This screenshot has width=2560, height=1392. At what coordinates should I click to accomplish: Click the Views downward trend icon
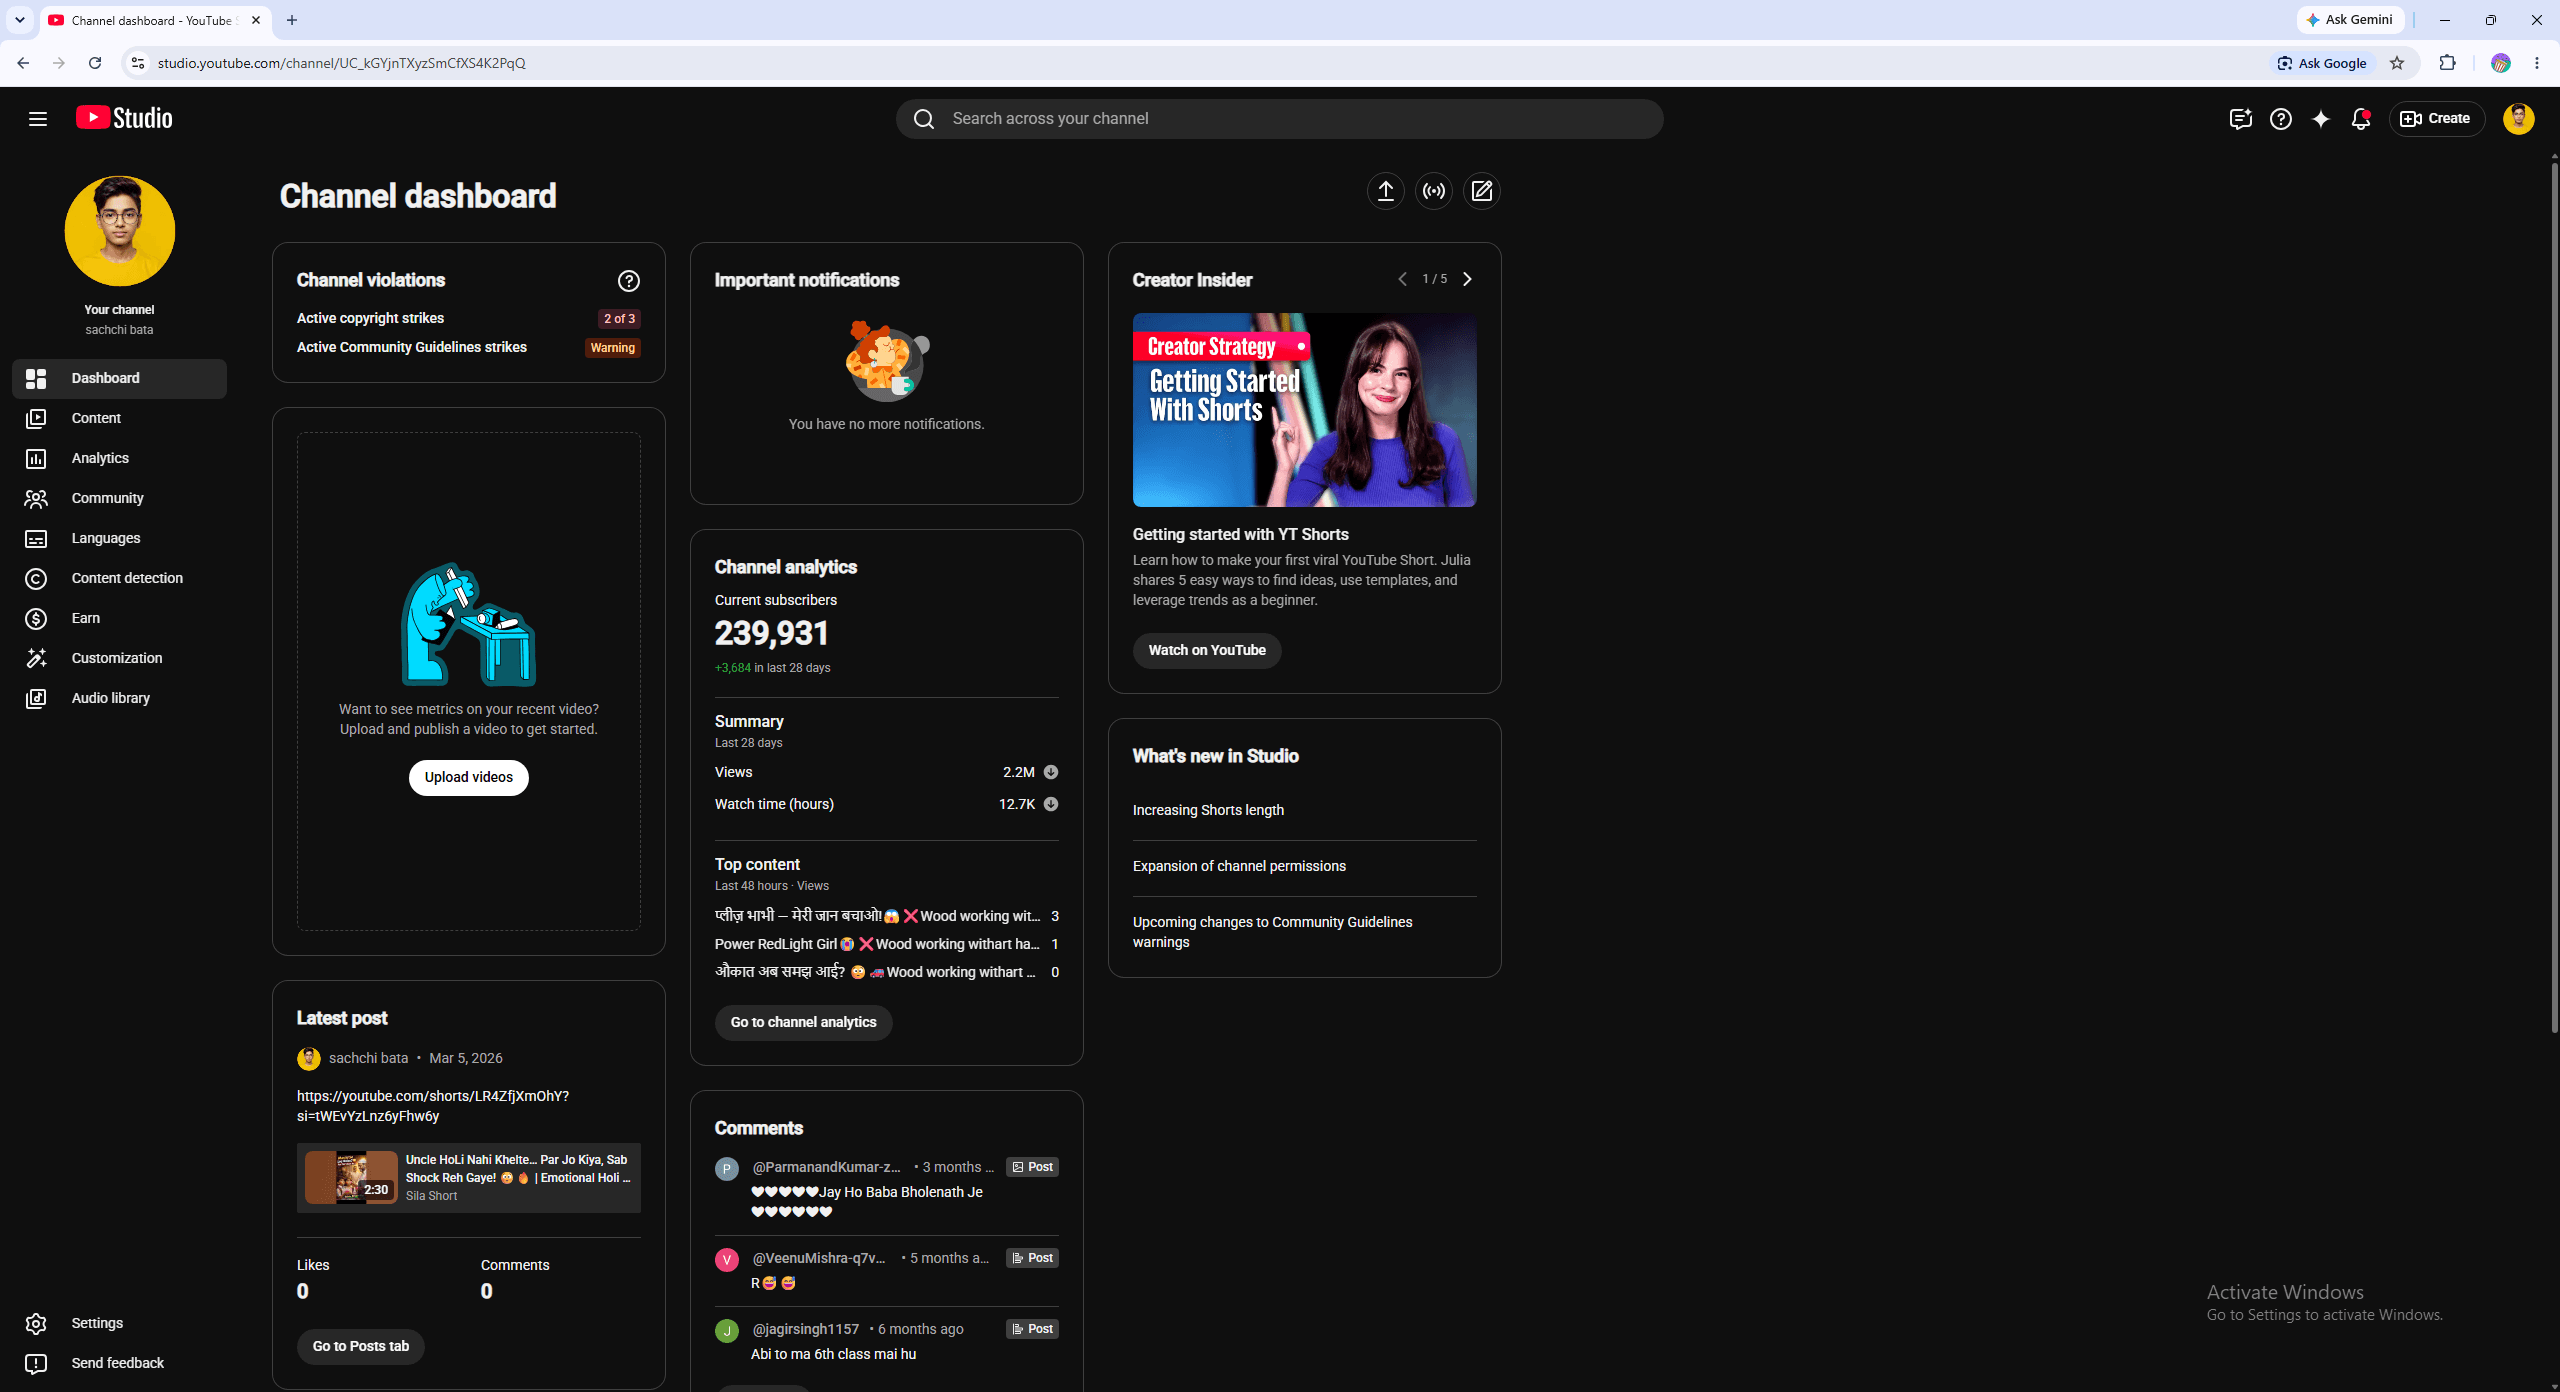(x=1051, y=772)
